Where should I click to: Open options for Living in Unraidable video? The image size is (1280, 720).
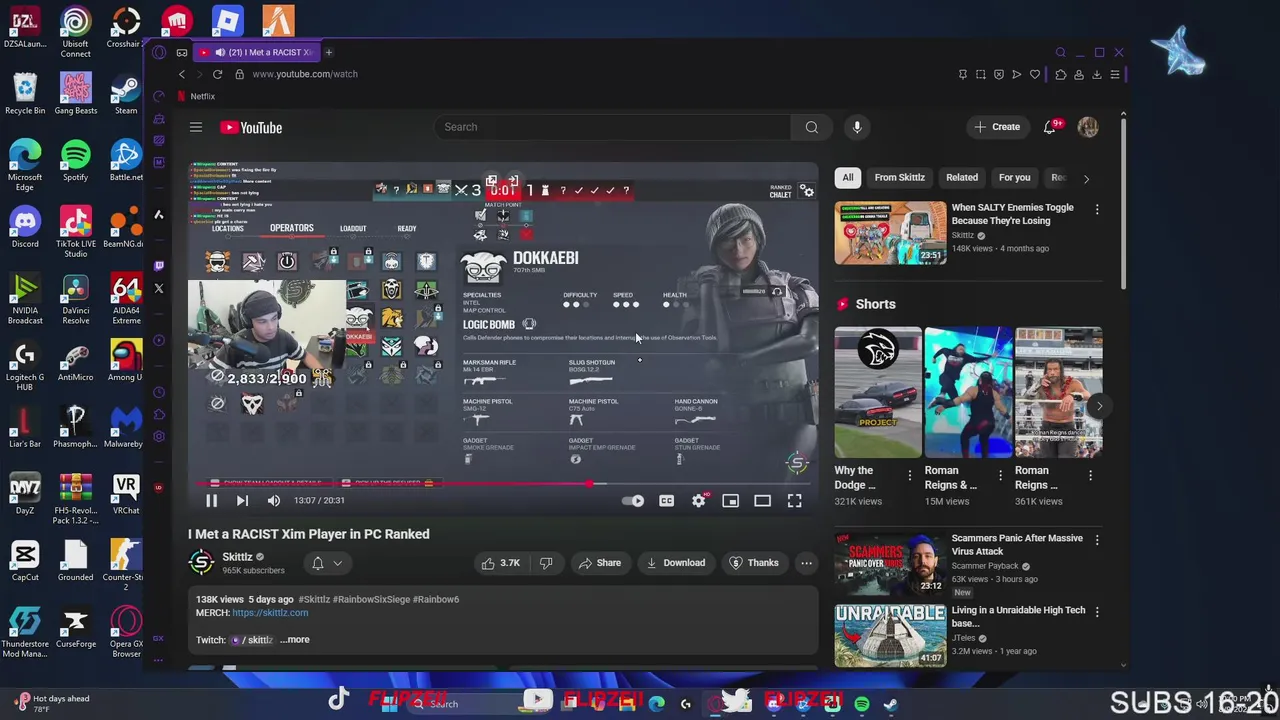1097,612
